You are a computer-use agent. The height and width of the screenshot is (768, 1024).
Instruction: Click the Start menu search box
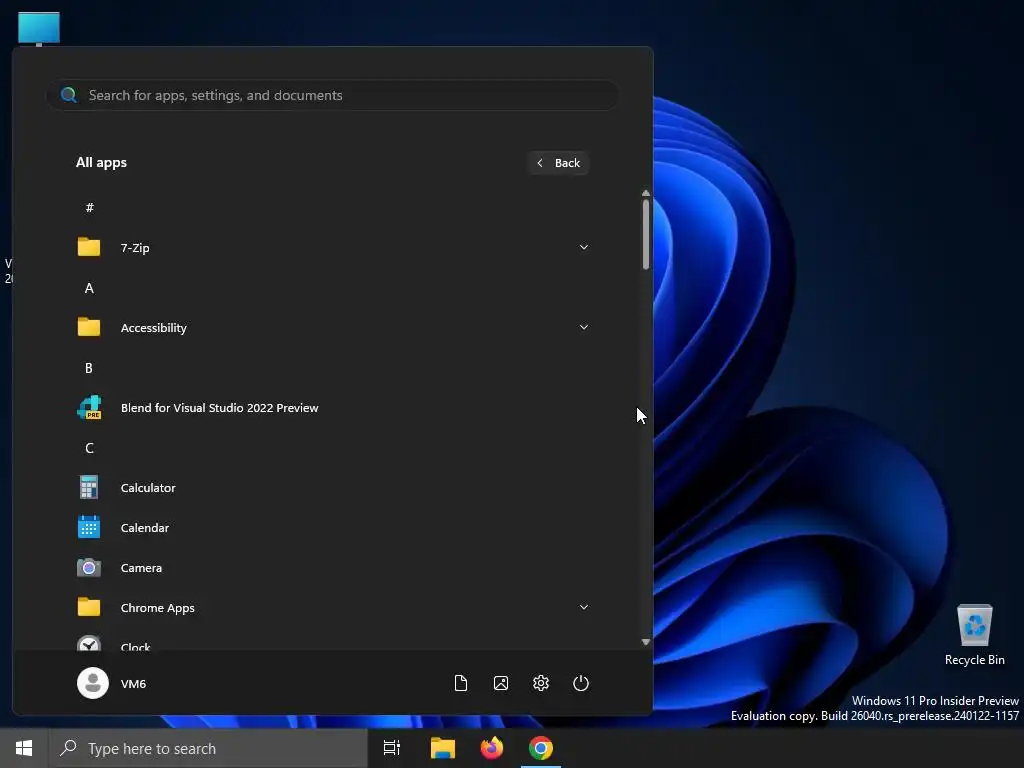click(x=332, y=95)
